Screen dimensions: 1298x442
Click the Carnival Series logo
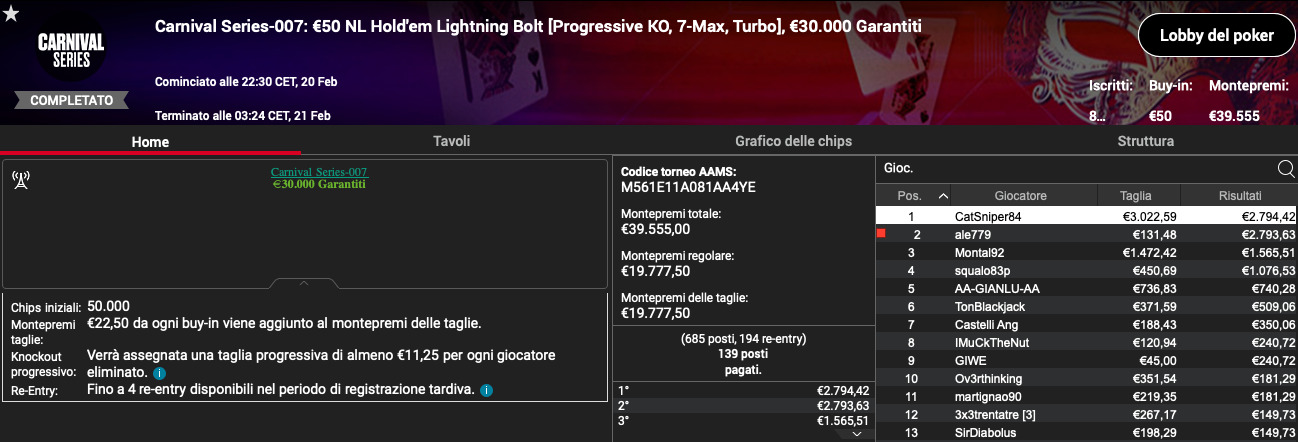point(71,50)
